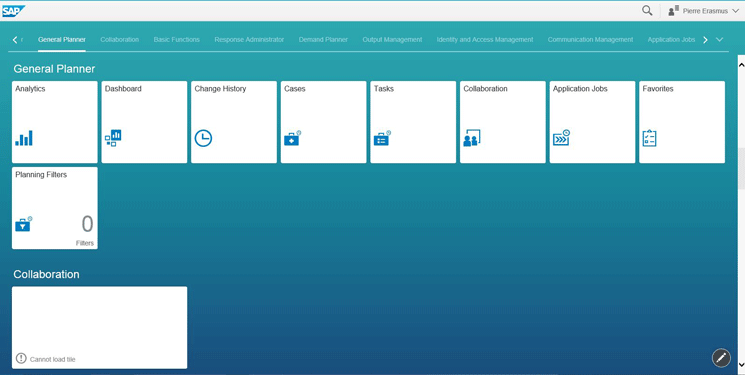Click the vertical scrollbar thumb
The height and width of the screenshot is (375, 745).
741,169
